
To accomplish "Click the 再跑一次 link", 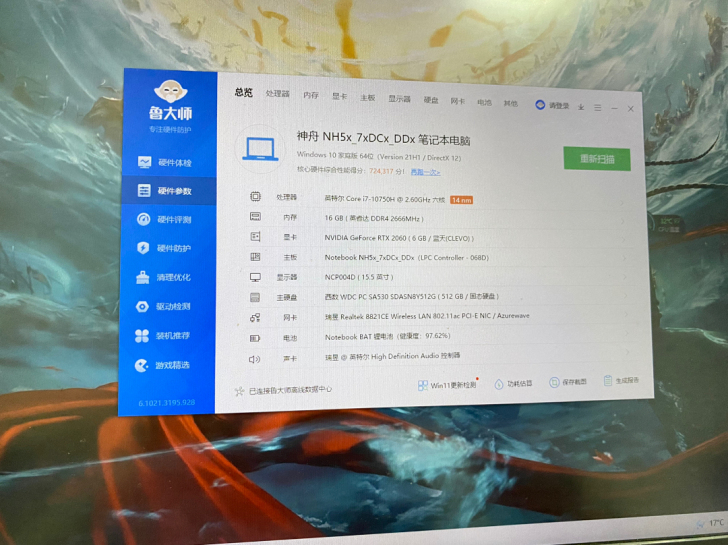I will click(425, 171).
